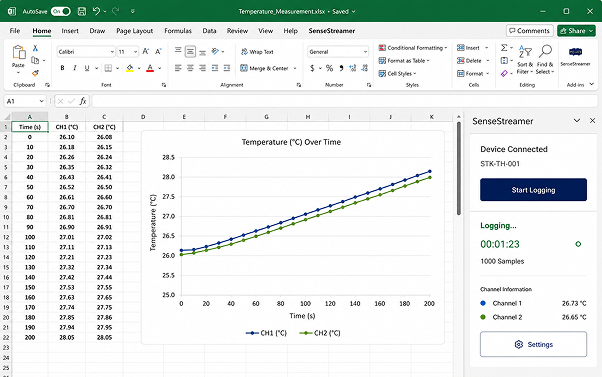Click the Share button
This screenshot has height=377, width=602.
click(576, 31)
